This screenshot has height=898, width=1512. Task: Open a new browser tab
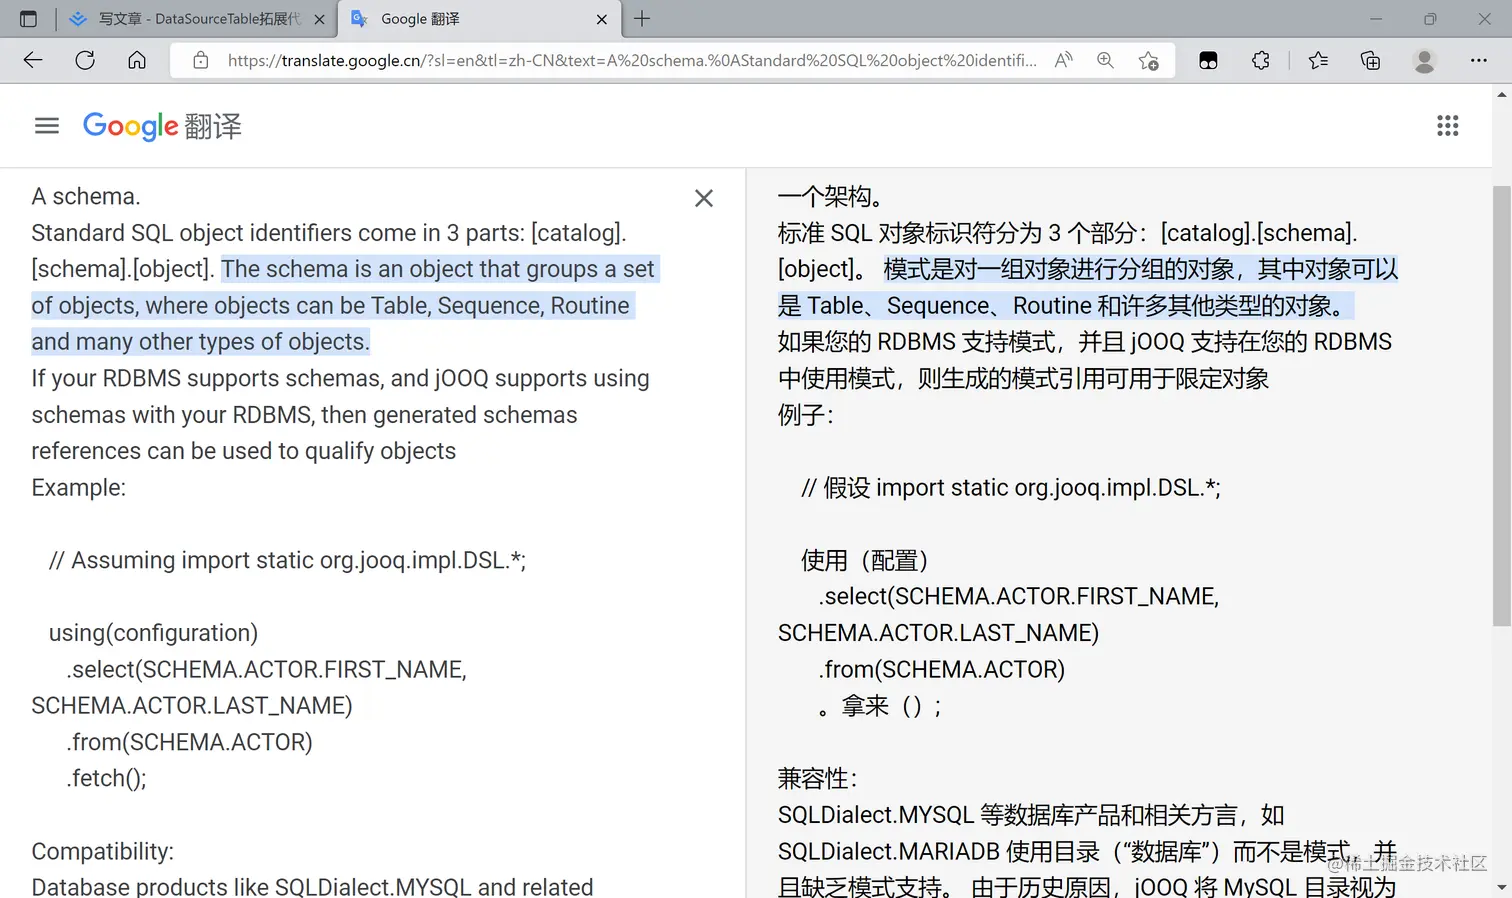point(642,19)
